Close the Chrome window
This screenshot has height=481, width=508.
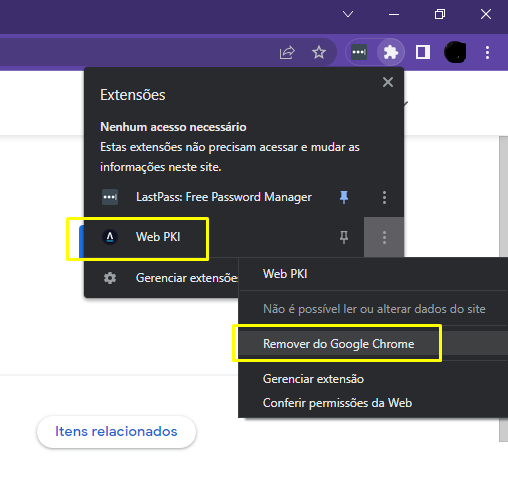pos(486,14)
